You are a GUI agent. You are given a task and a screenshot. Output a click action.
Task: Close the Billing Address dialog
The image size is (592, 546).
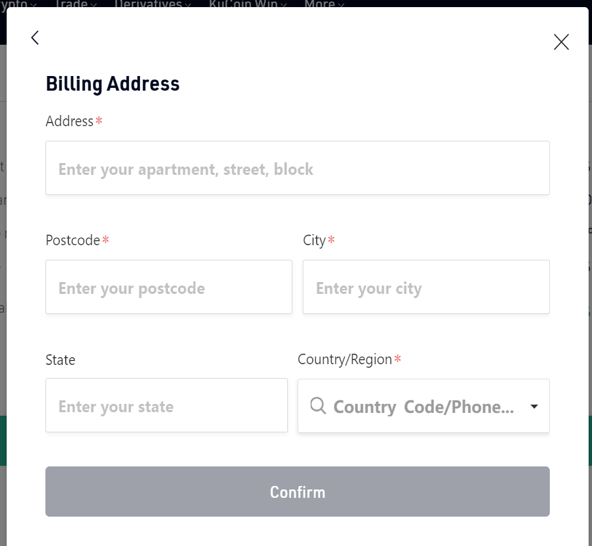click(561, 42)
